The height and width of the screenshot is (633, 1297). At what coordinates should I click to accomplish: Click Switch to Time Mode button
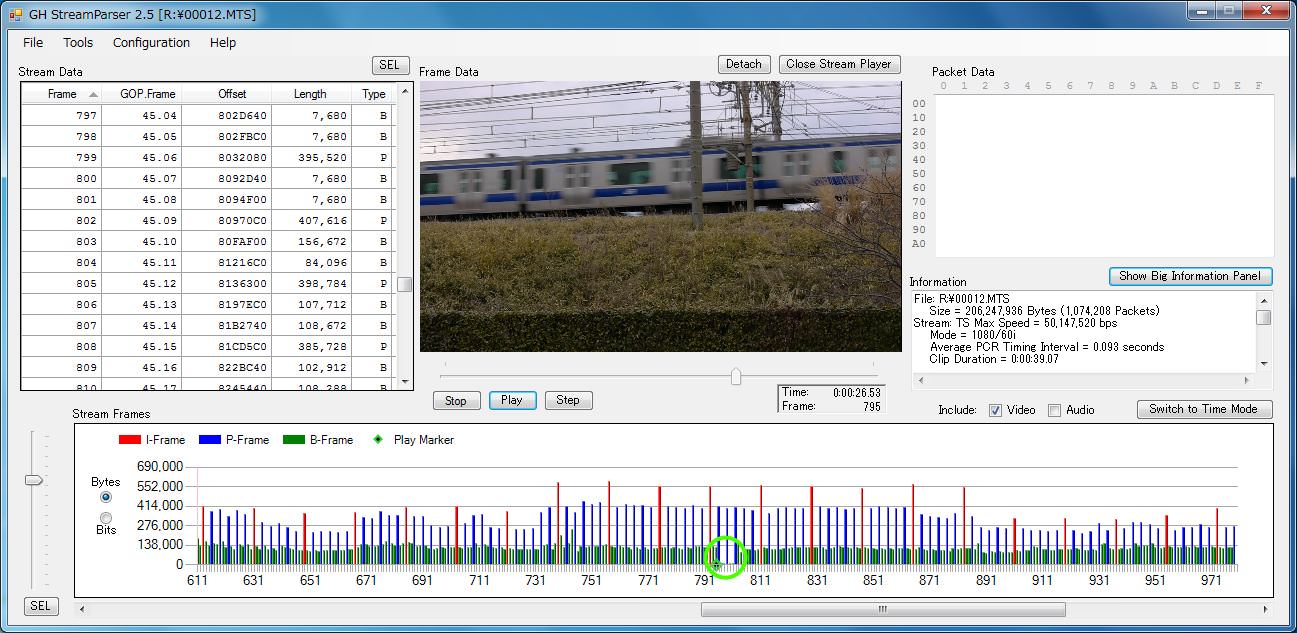pos(1204,409)
